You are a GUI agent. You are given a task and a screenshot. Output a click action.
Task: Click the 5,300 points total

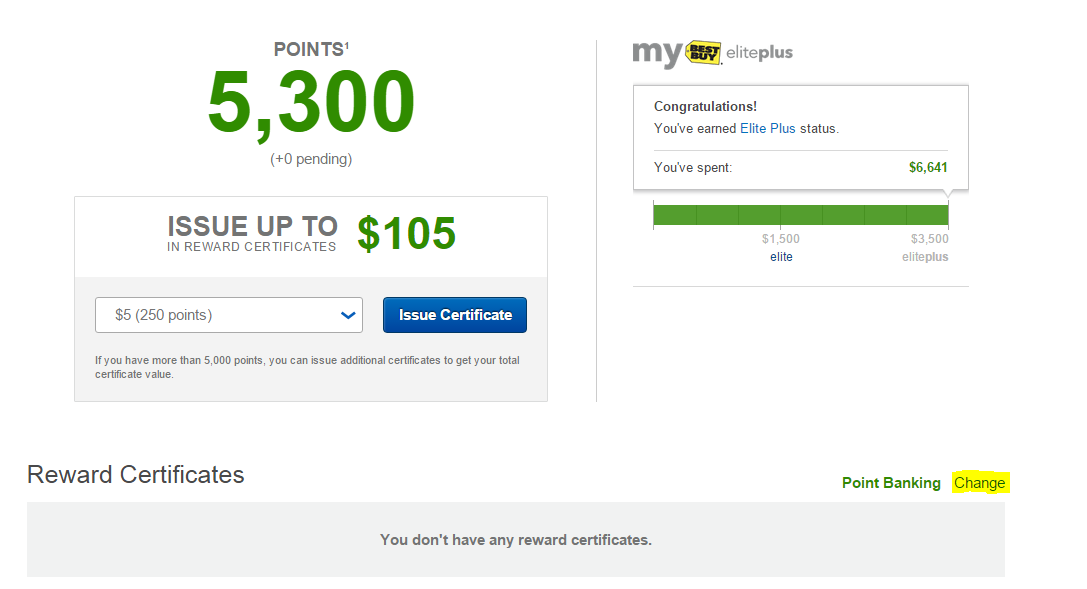pos(311,102)
